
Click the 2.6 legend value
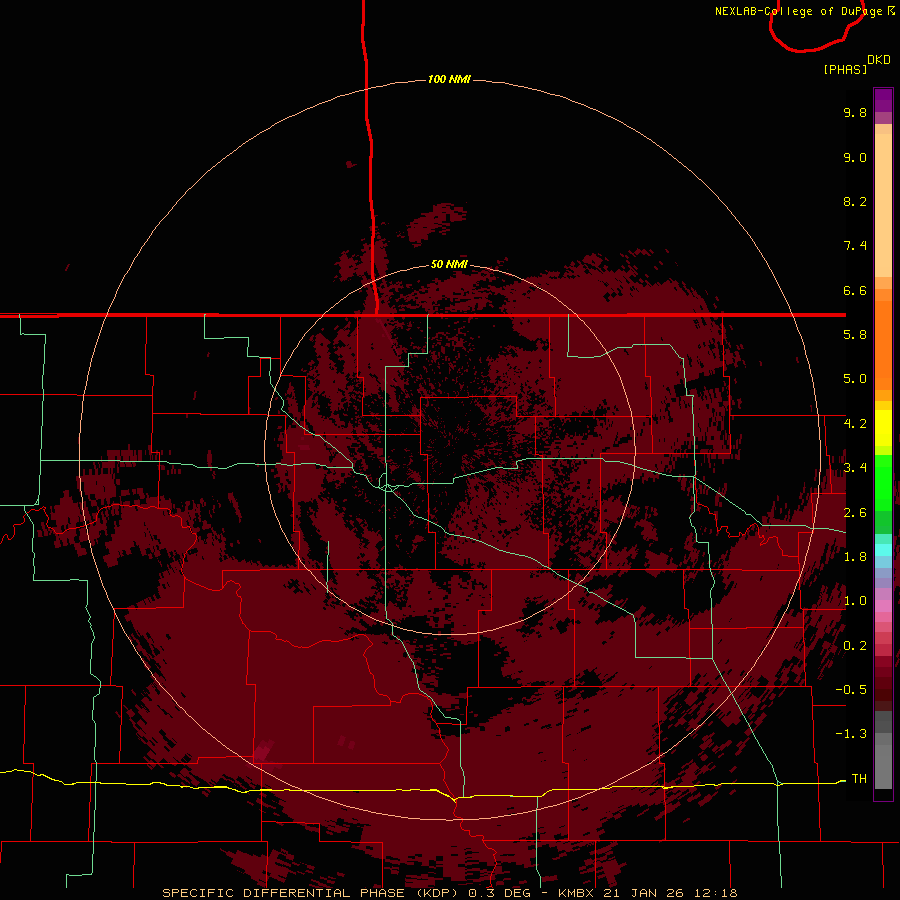[x=855, y=513]
